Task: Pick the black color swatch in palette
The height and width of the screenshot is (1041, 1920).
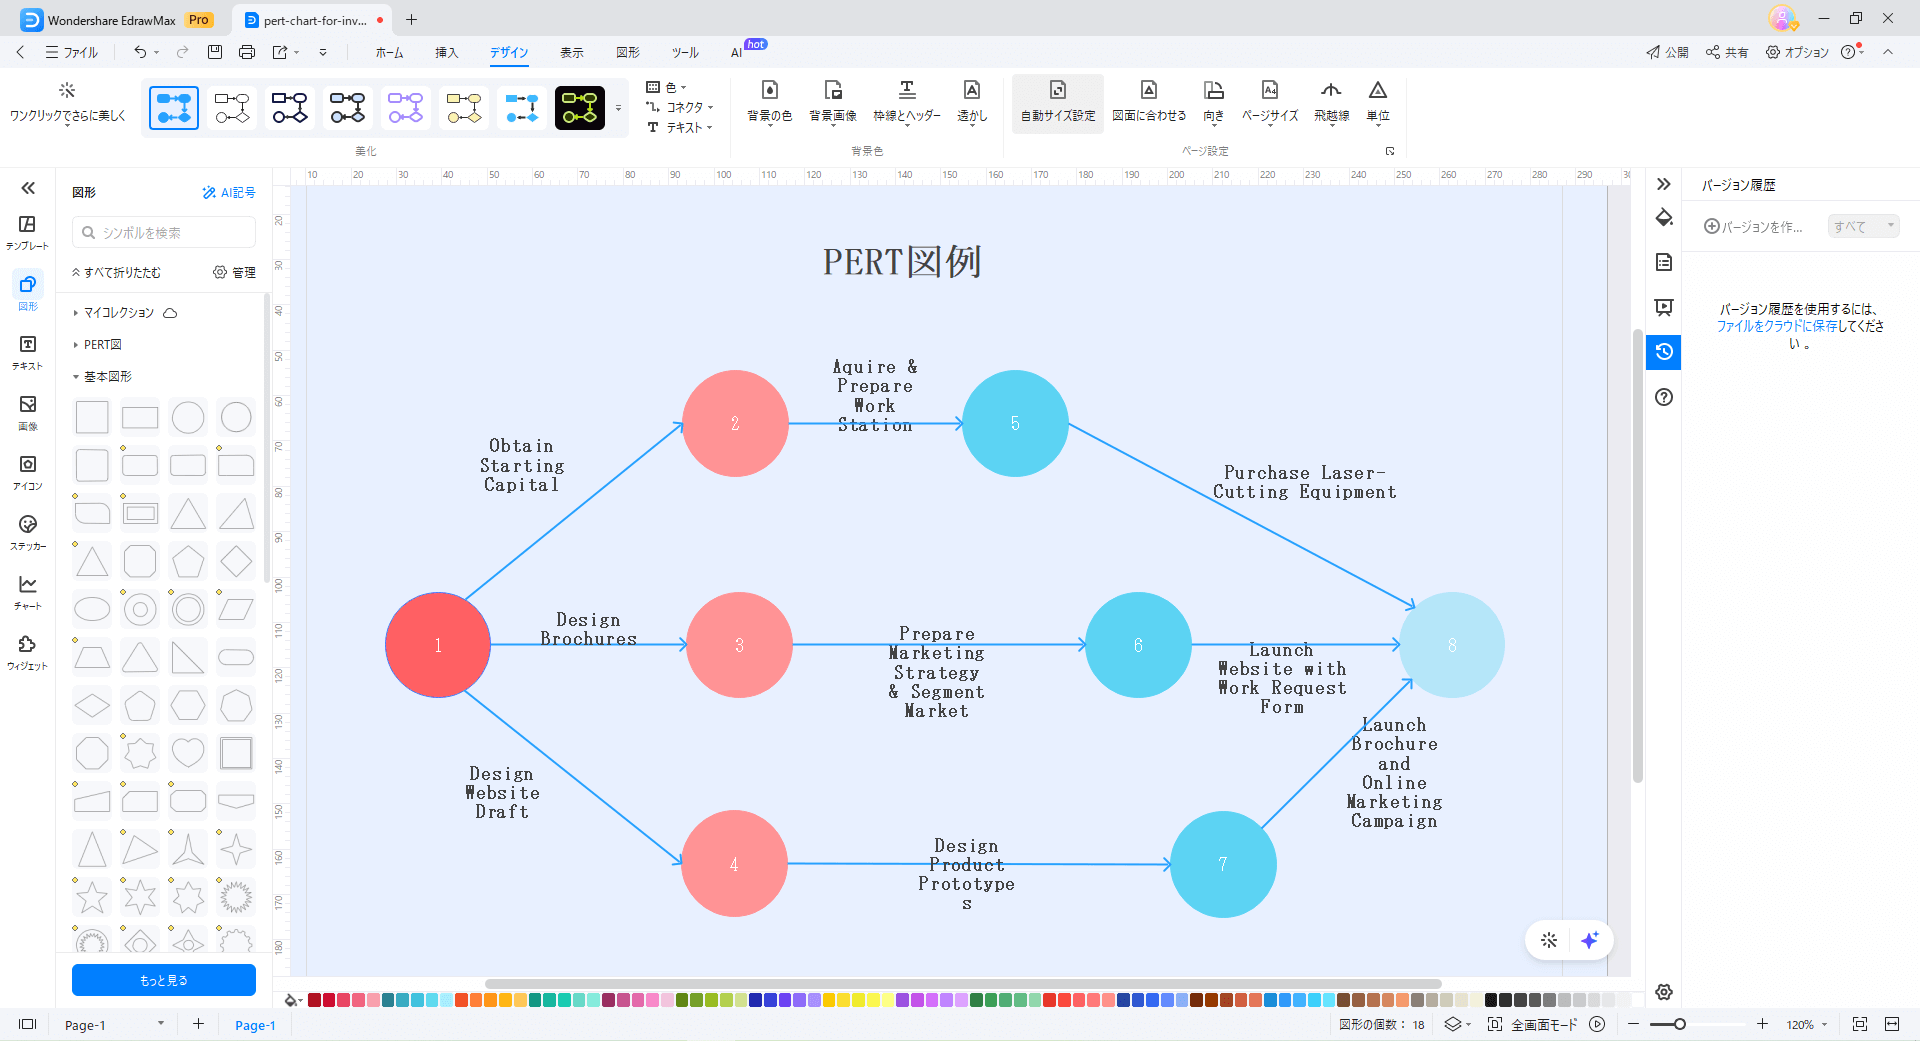Action: tap(1491, 1000)
